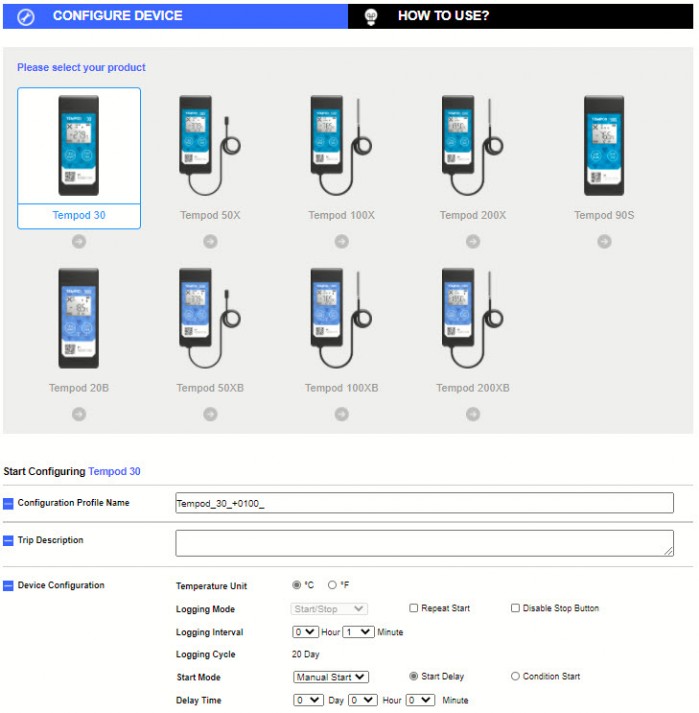This screenshot has width=699, height=713.
Task: Click the 'Temperature Unit' label
Action: pyautogui.click(x=211, y=586)
